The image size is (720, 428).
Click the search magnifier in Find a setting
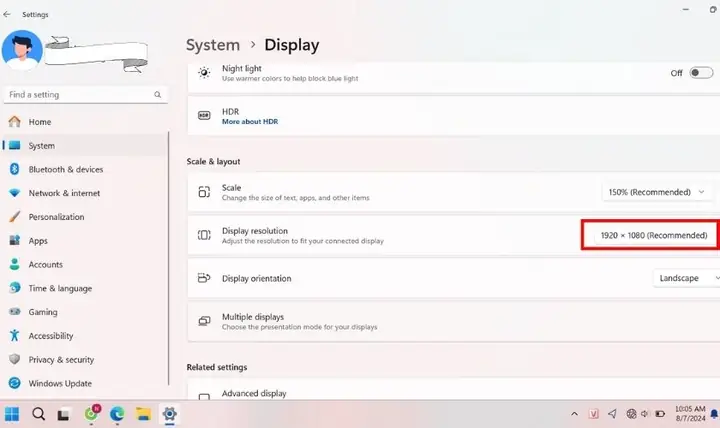(158, 95)
